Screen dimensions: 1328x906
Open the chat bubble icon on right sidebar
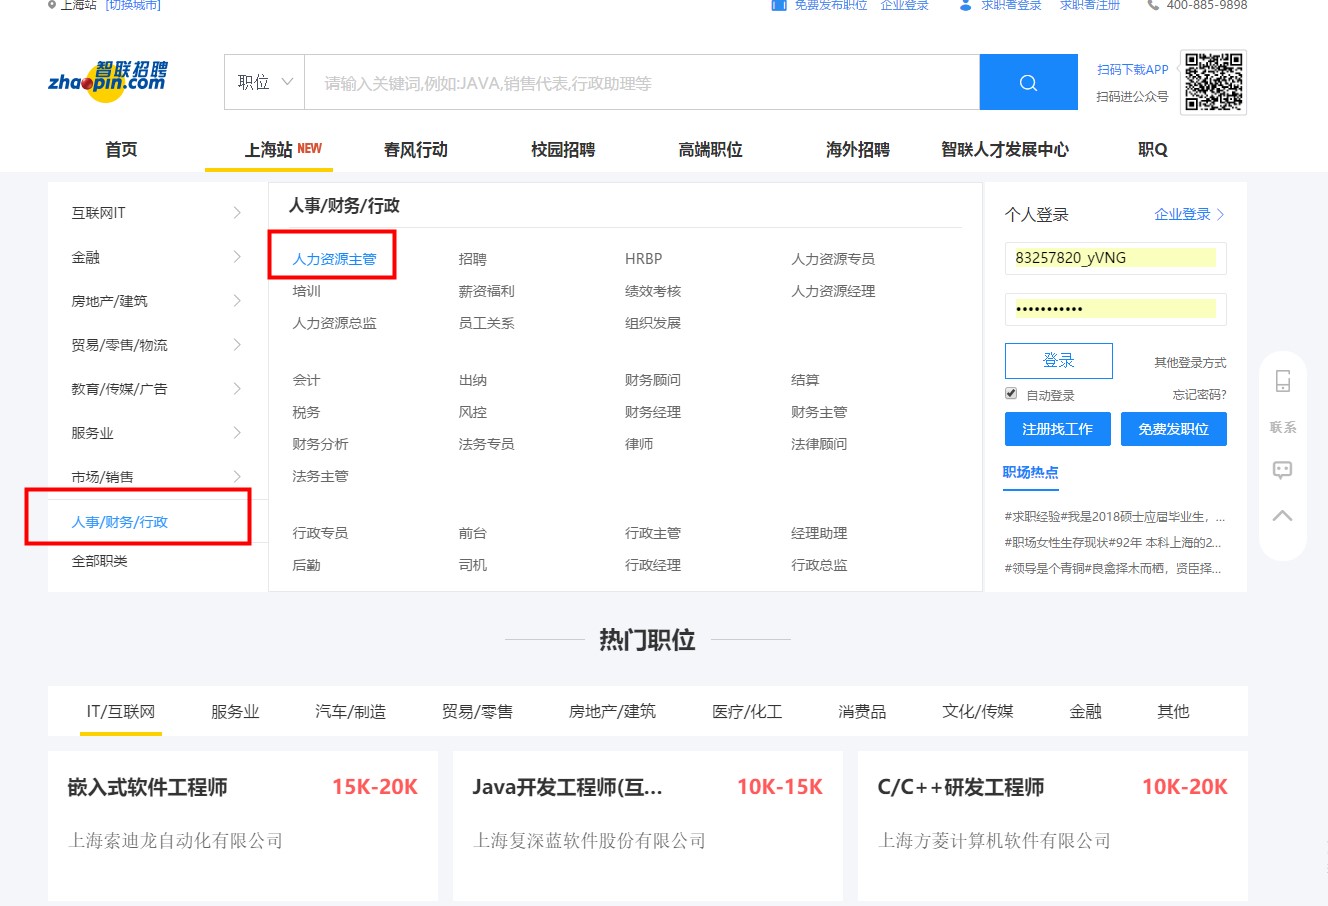point(1282,470)
